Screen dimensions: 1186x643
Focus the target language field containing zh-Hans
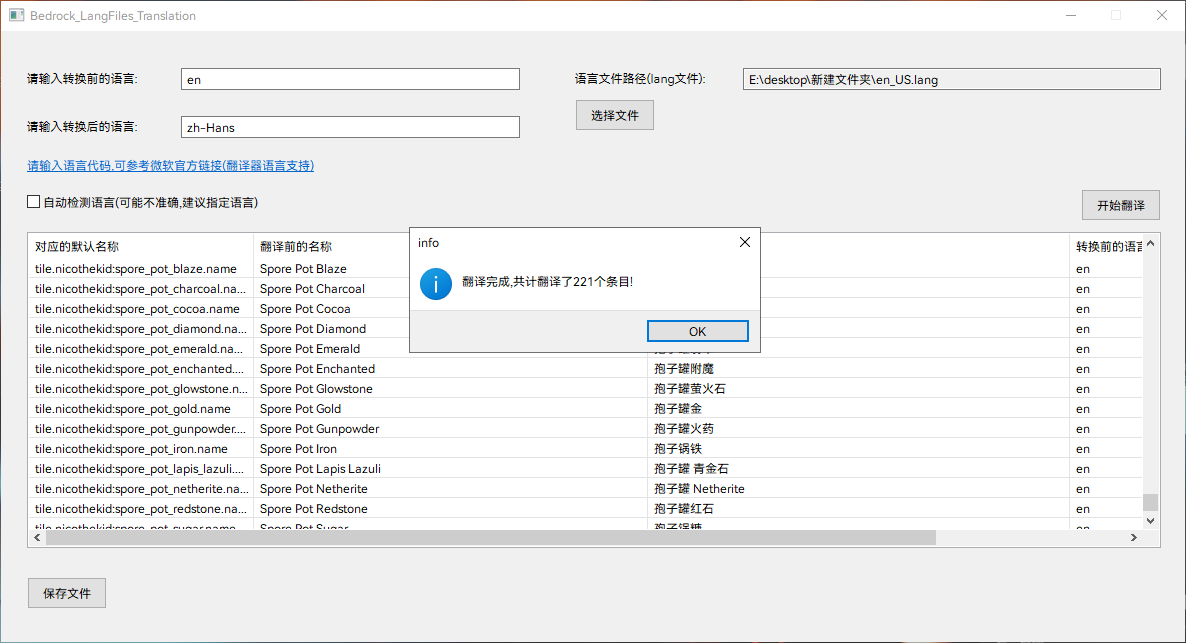pyautogui.click(x=350, y=127)
